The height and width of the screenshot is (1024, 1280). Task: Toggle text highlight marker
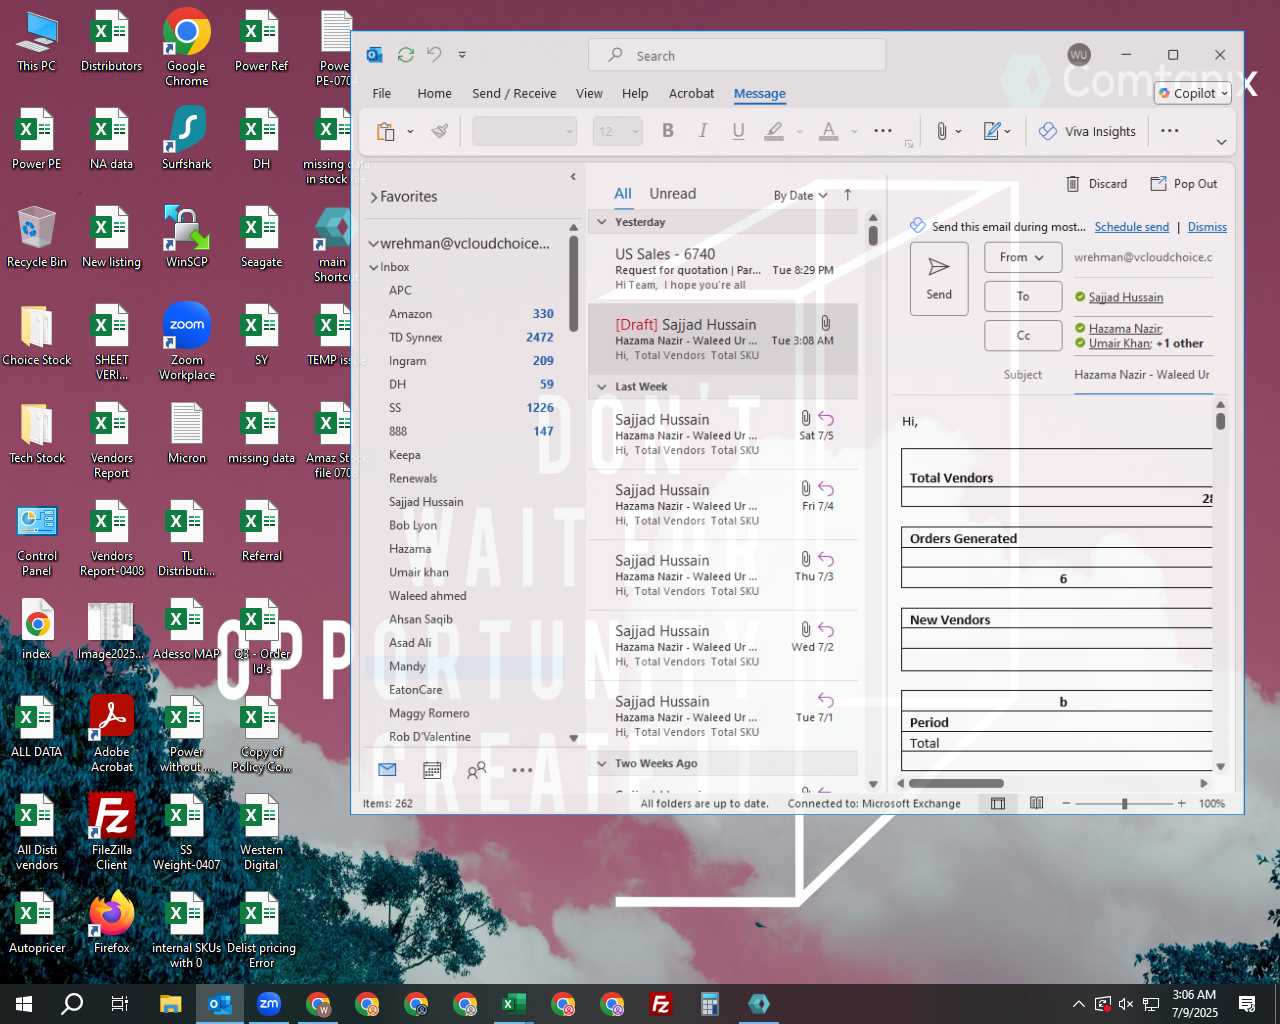pos(774,131)
